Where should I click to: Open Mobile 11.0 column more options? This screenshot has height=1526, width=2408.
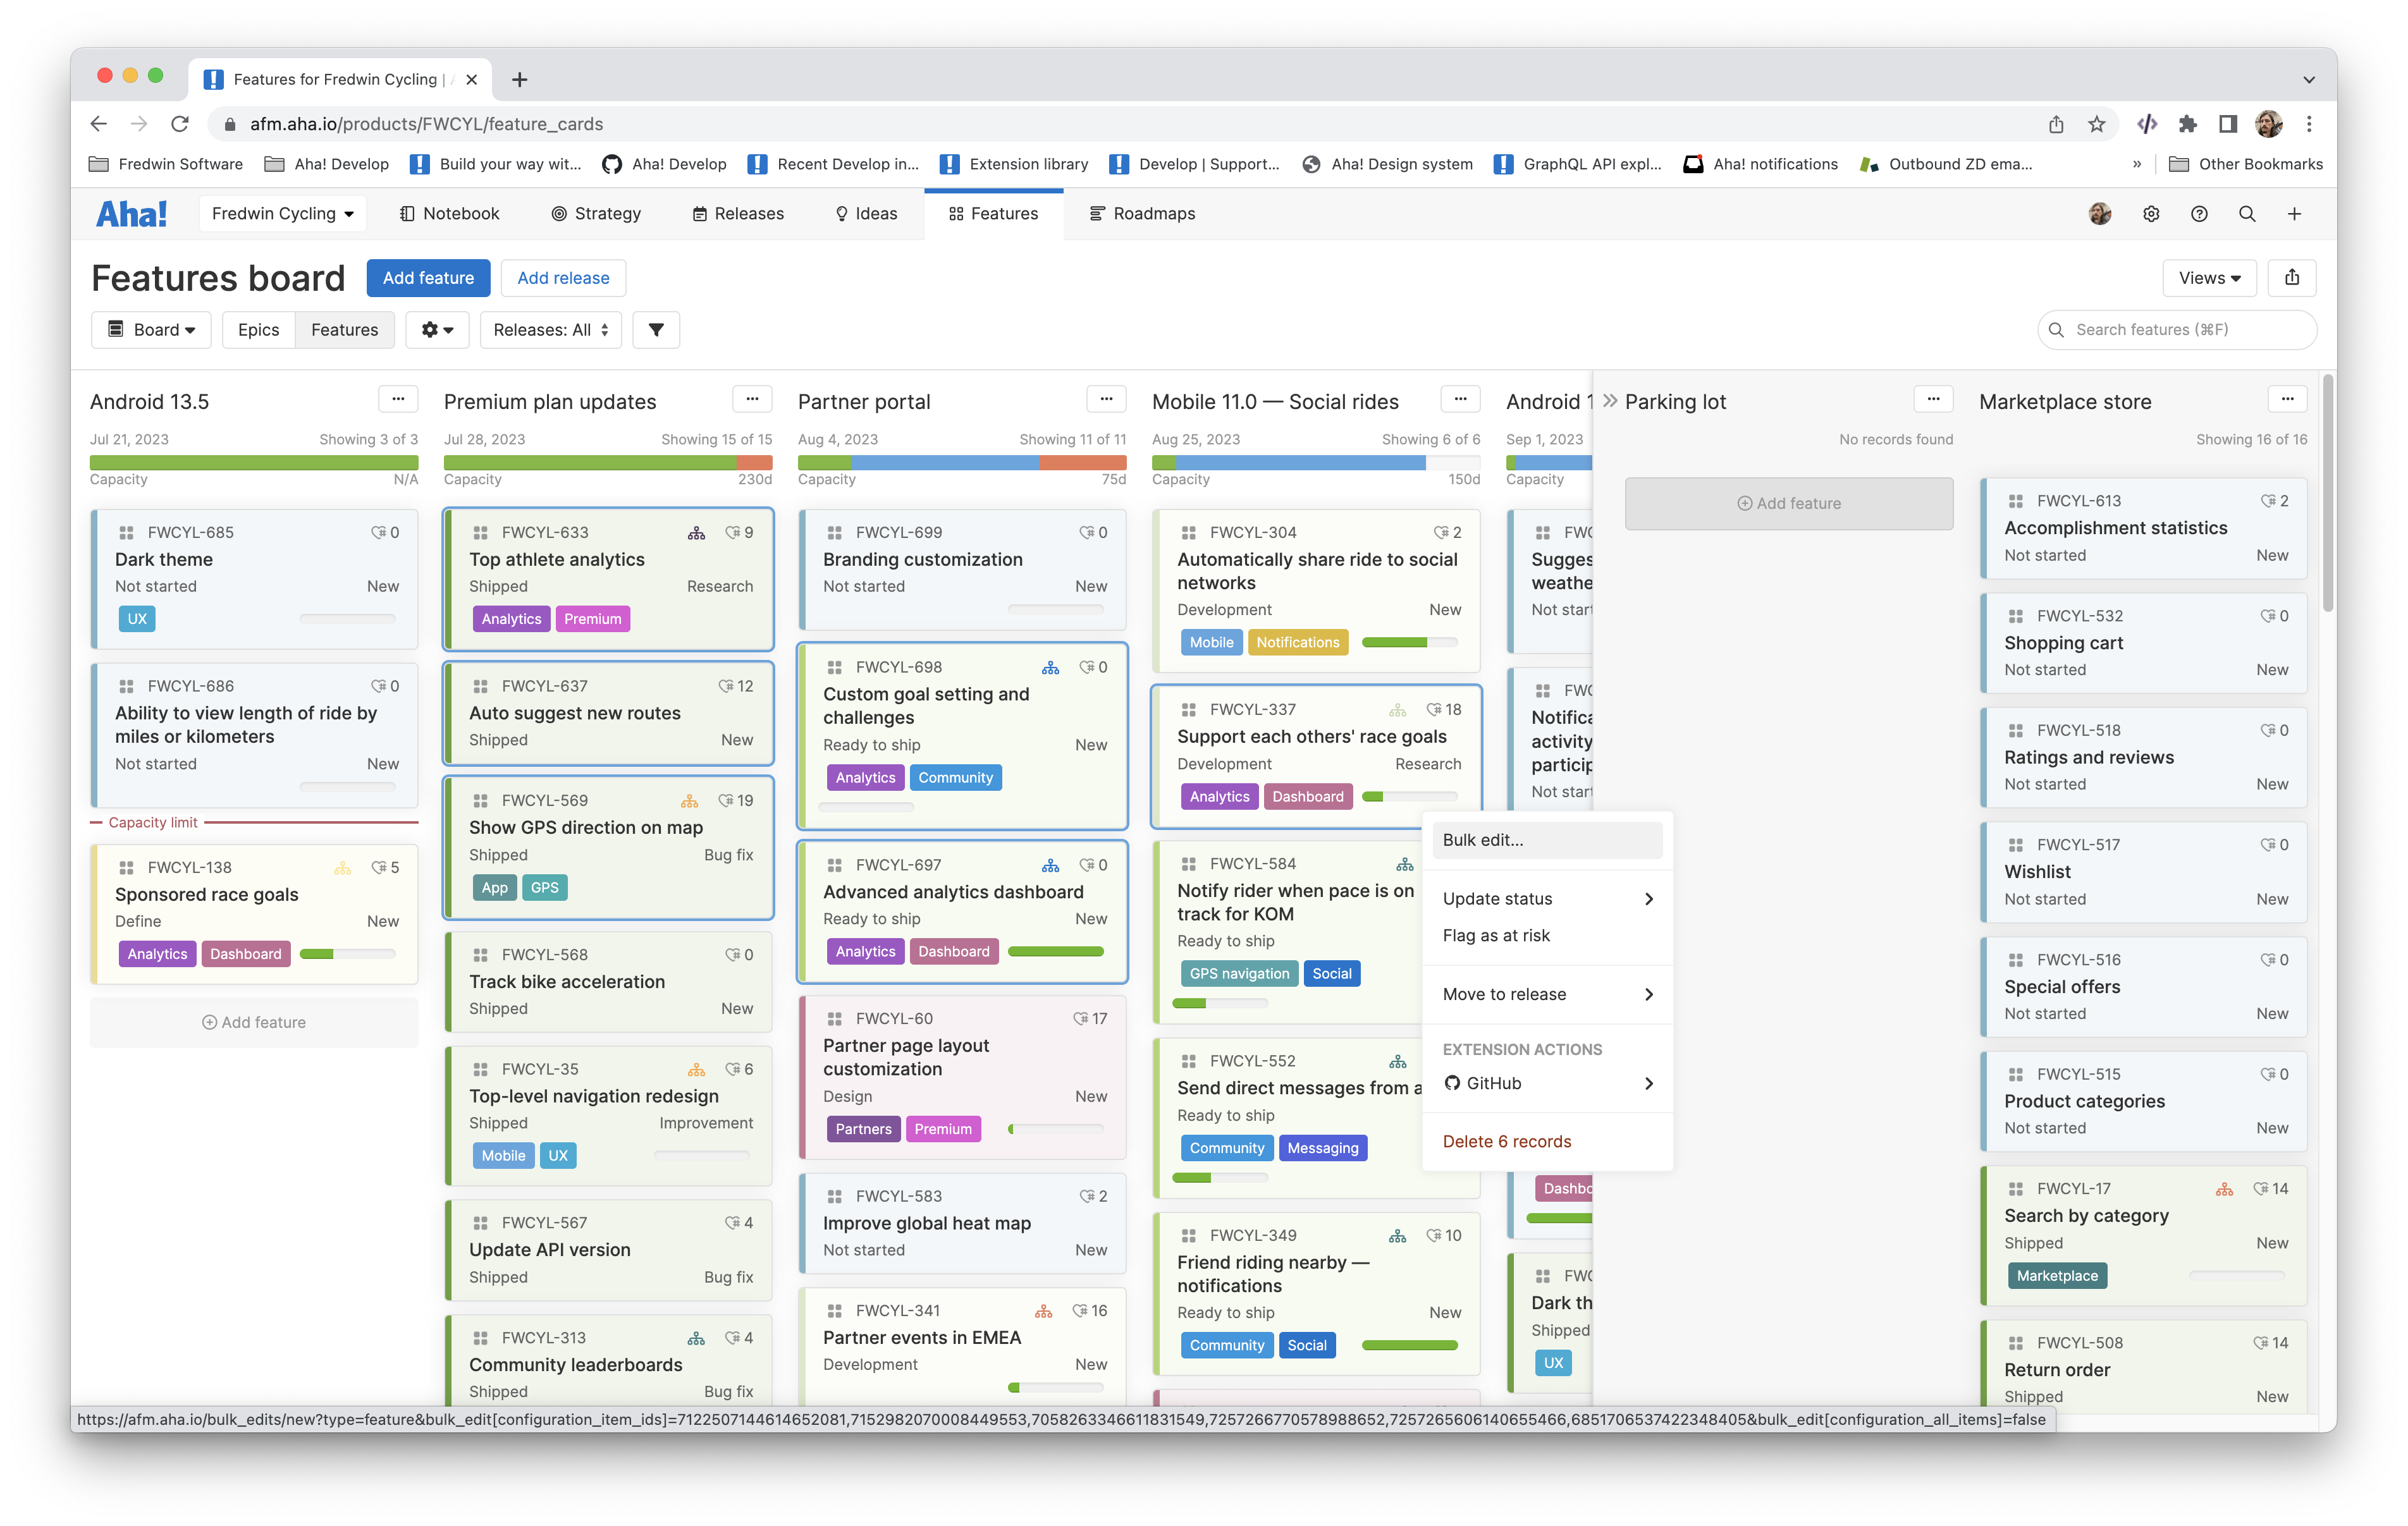point(1460,400)
